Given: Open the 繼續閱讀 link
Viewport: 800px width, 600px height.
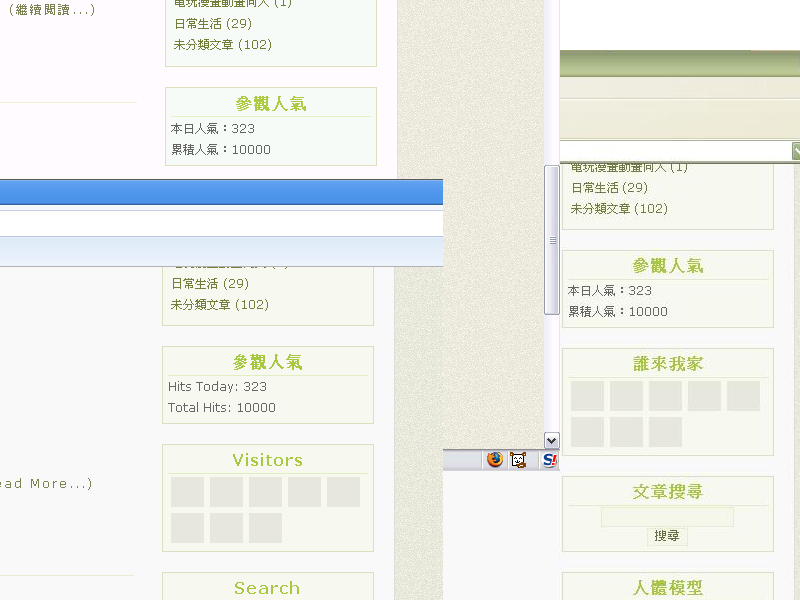Looking at the screenshot, I should (x=52, y=10).
